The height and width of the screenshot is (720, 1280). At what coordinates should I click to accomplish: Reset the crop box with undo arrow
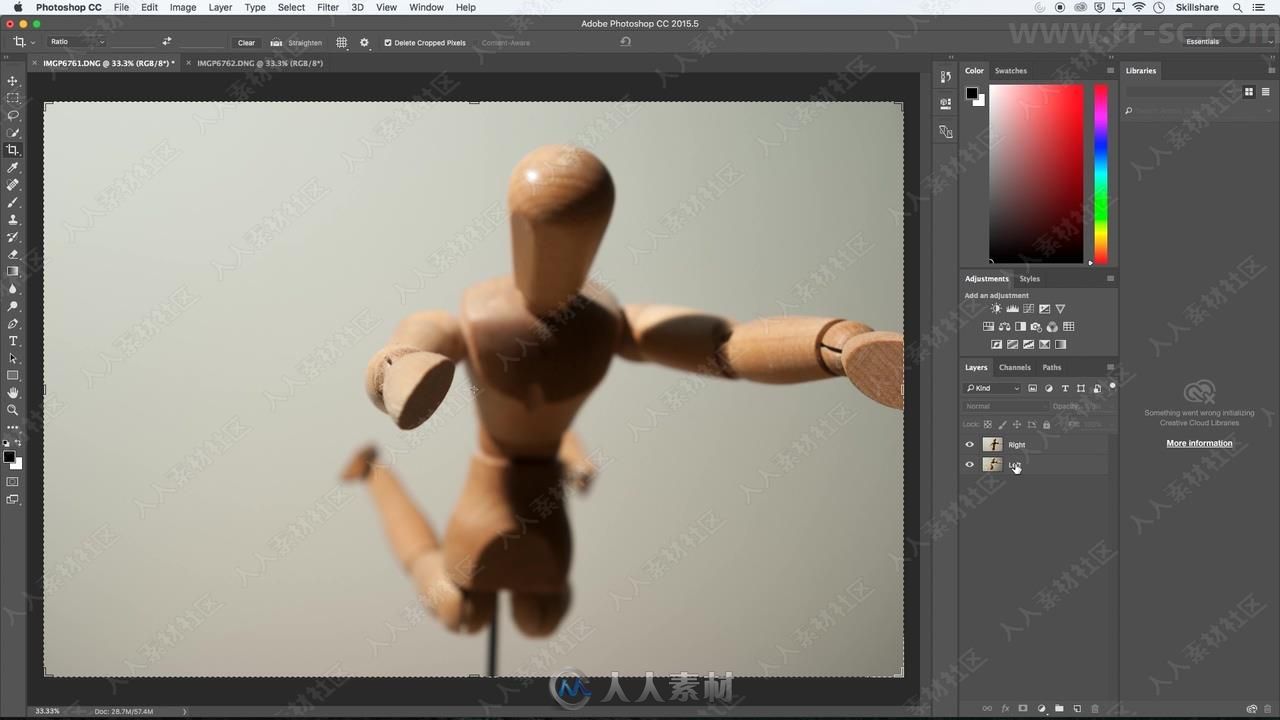(625, 42)
